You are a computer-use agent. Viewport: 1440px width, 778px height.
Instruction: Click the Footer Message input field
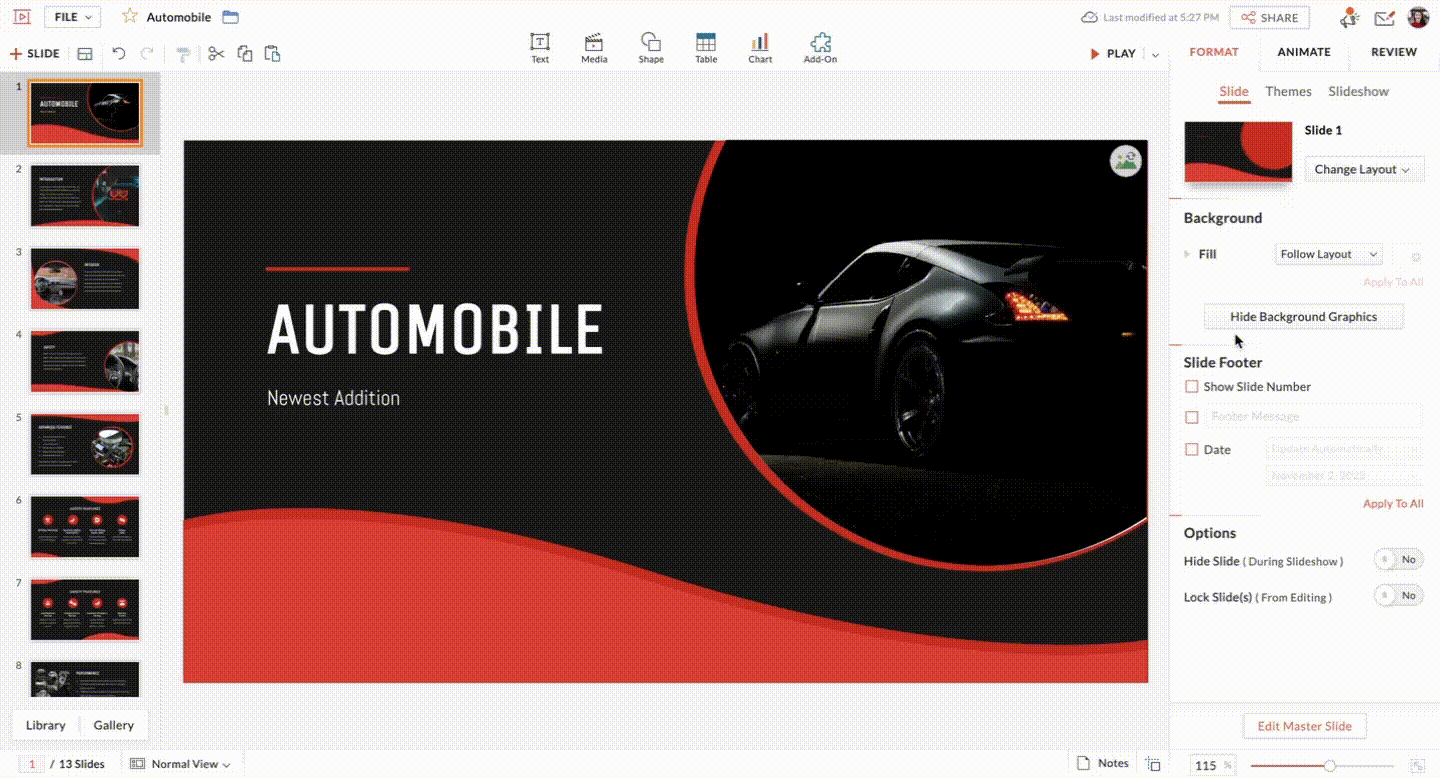coord(1313,416)
